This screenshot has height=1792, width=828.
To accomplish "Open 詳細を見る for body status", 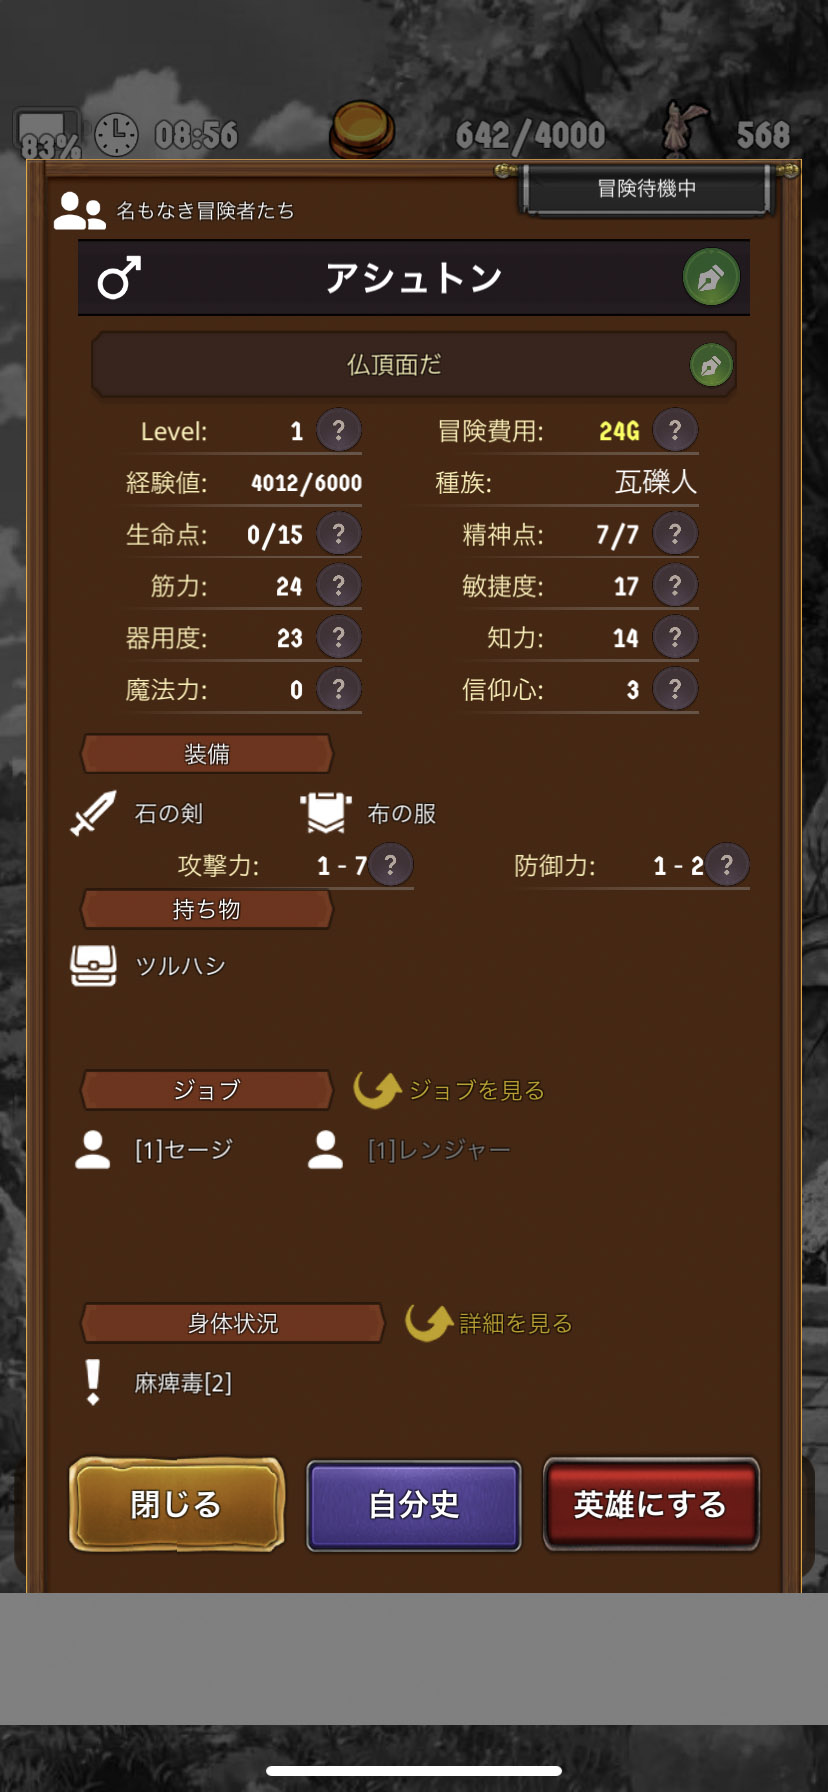I will pos(489,1323).
